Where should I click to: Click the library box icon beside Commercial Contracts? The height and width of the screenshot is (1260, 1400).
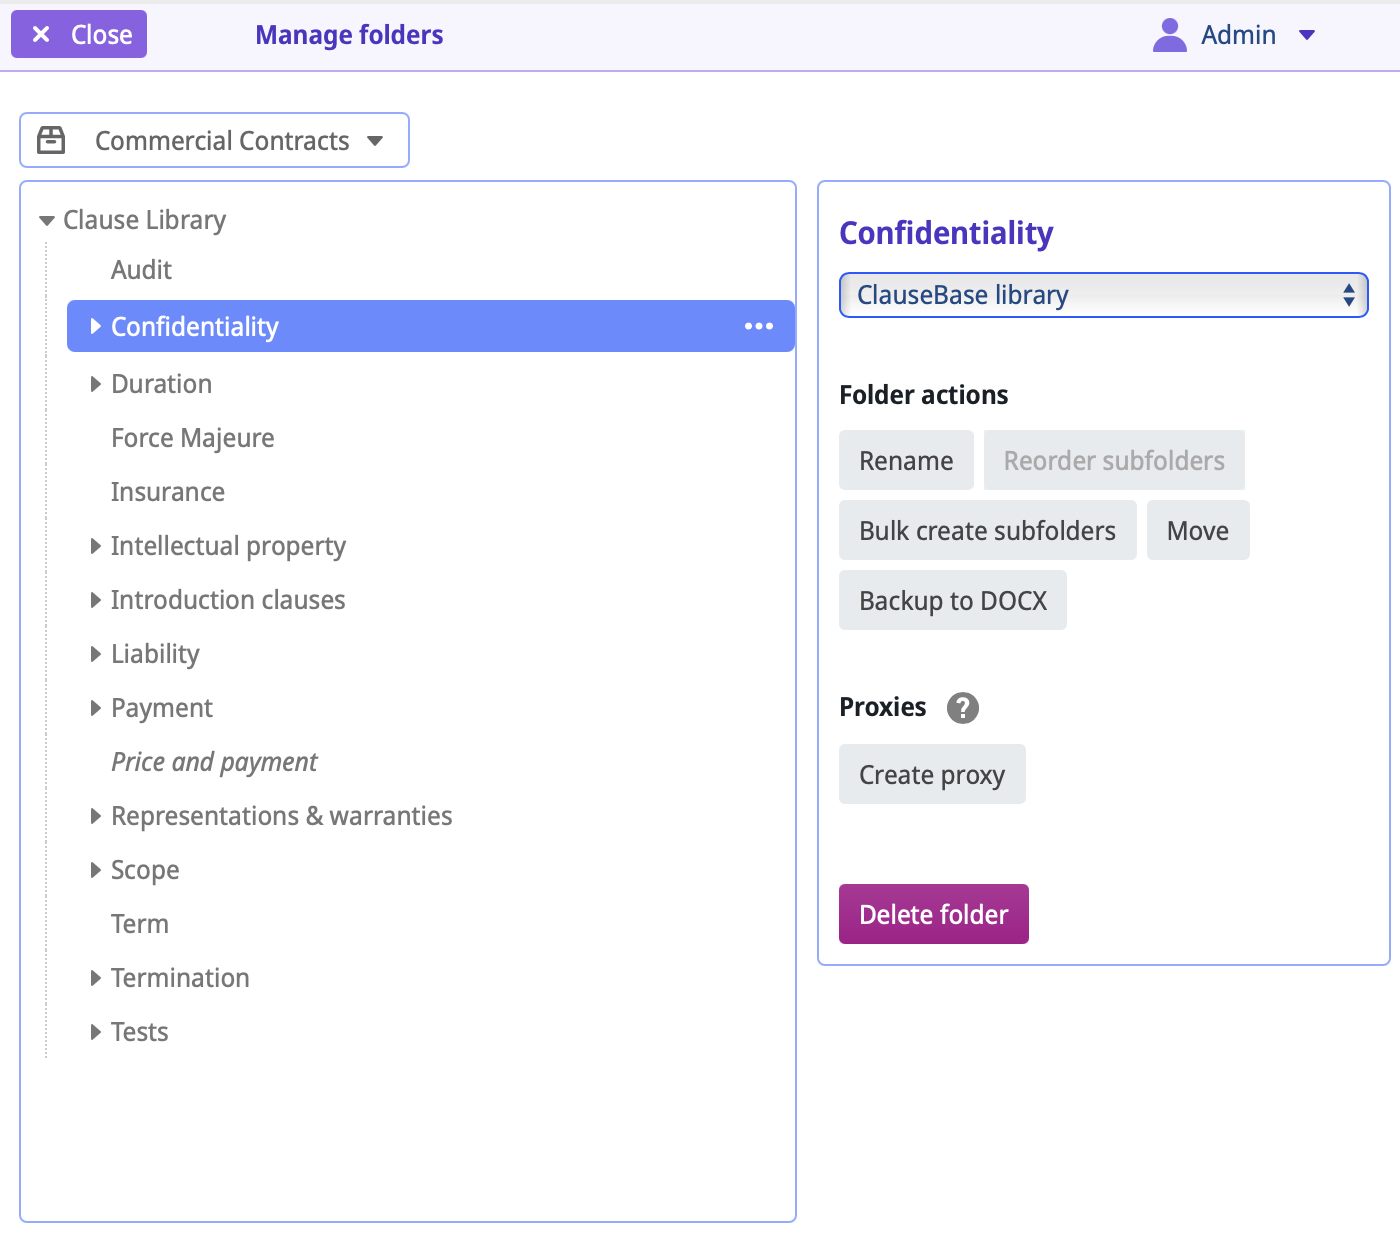click(x=51, y=140)
